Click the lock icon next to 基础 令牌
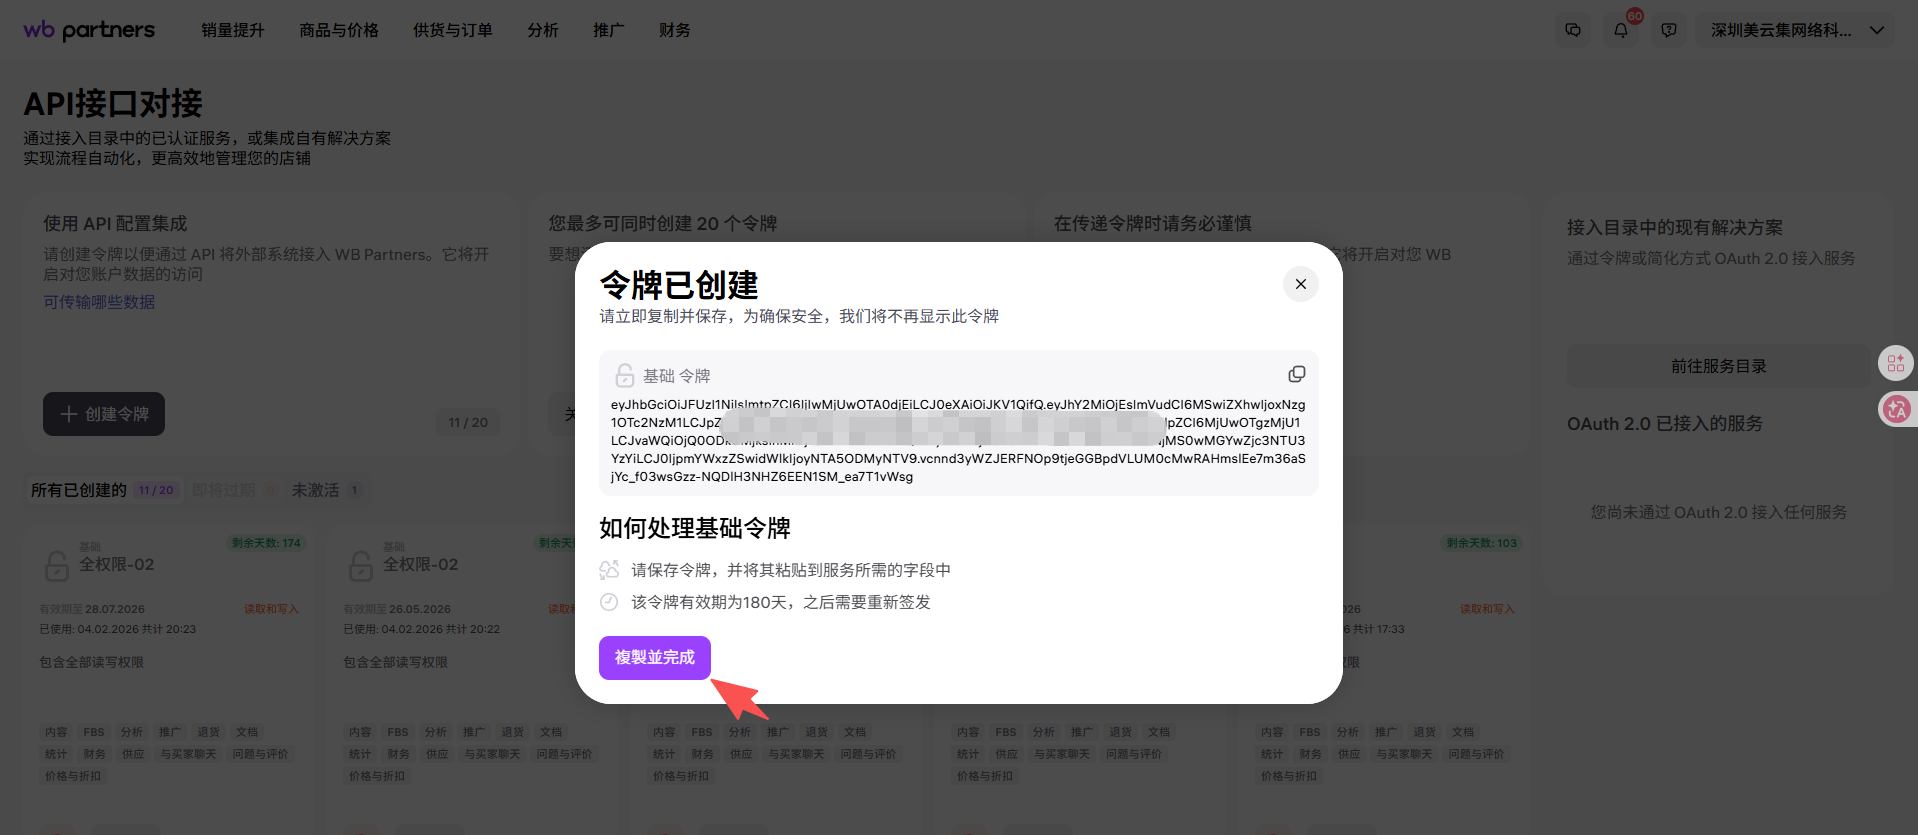1918x835 pixels. [x=625, y=376]
